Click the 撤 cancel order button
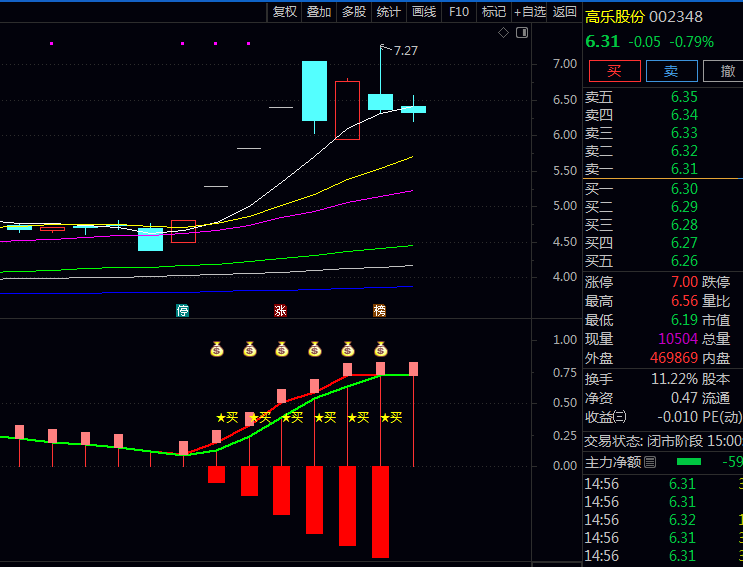This screenshot has width=743, height=567. [x=725, y=71]
